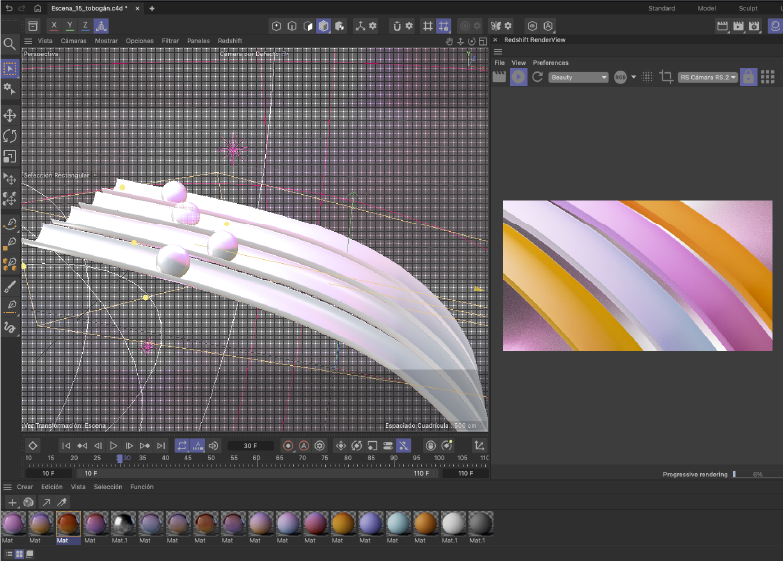Toggle timeline loop playback mode

point(182,446)
